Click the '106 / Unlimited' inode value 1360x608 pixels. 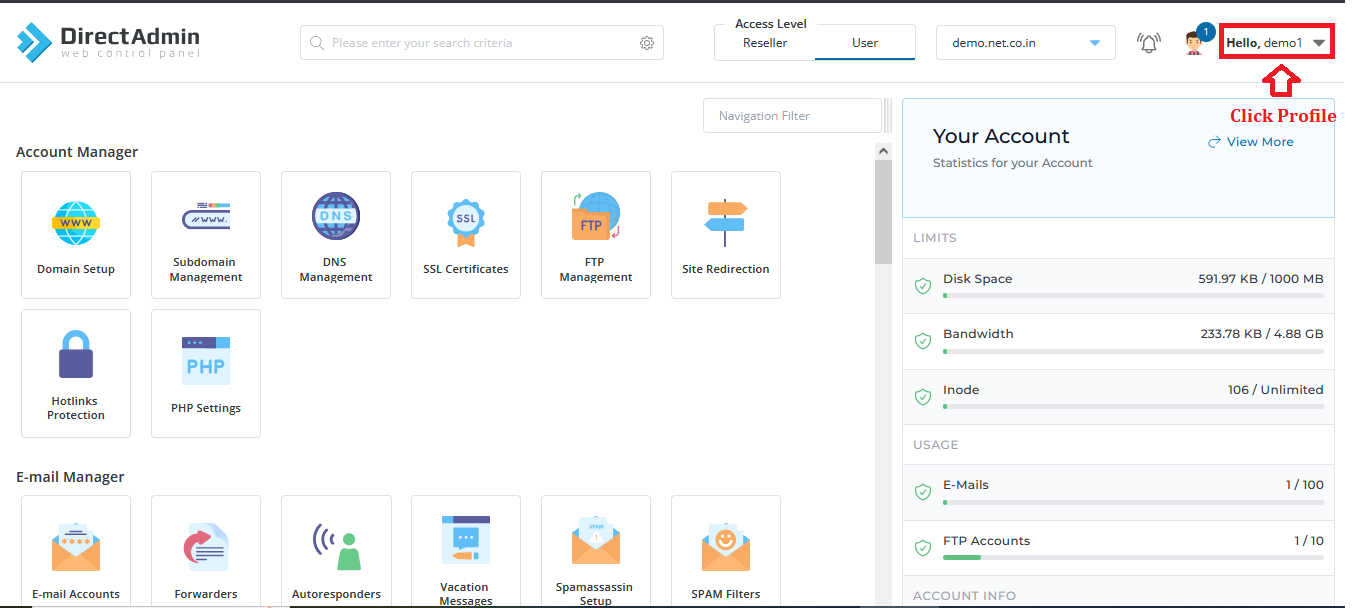pos(1276,390)
